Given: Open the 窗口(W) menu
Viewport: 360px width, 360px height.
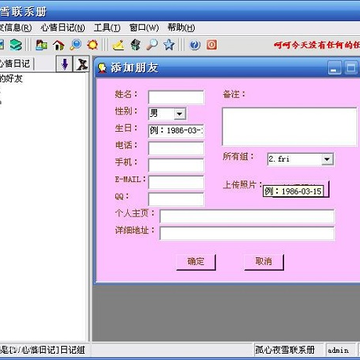Looking at the screenshot, I should [x=144, y=28].
